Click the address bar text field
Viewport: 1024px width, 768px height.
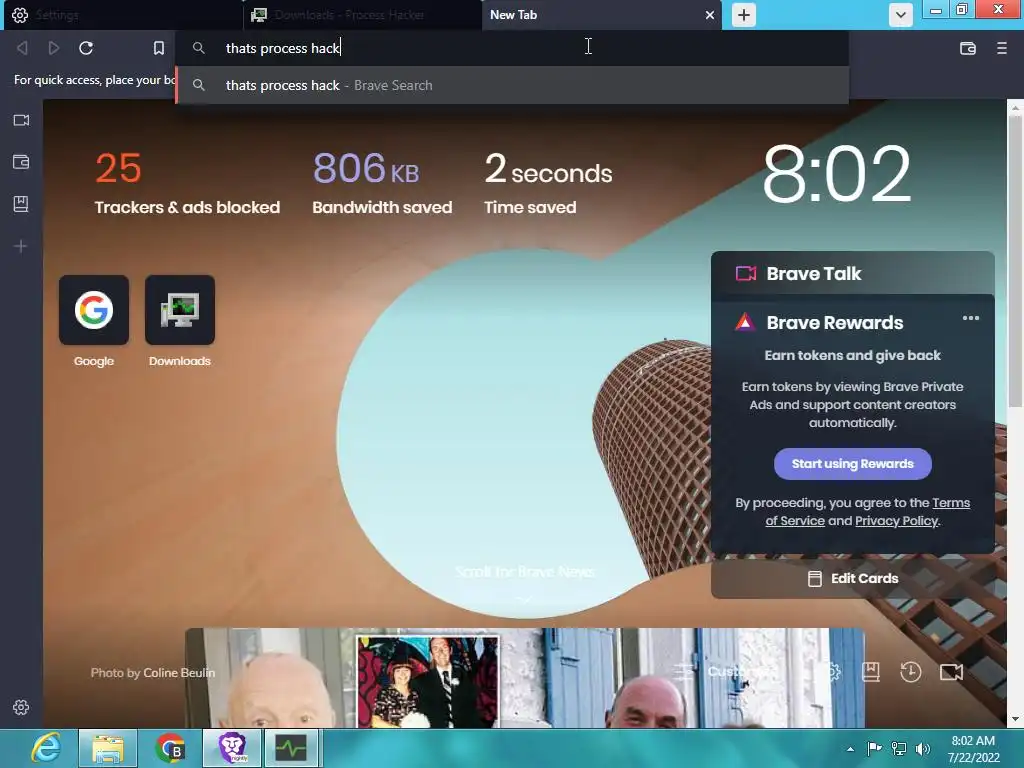click(513, 48)
